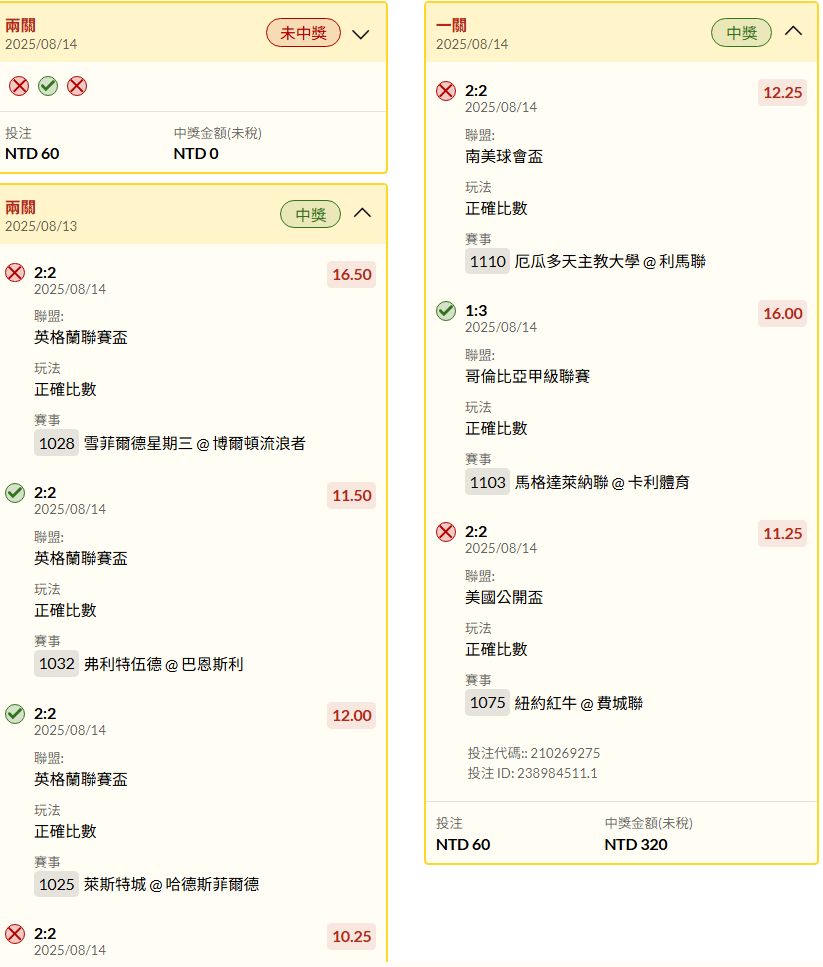
Task: Click 投注 ID 238984511.1 text
Action: (x=533, y=773)
